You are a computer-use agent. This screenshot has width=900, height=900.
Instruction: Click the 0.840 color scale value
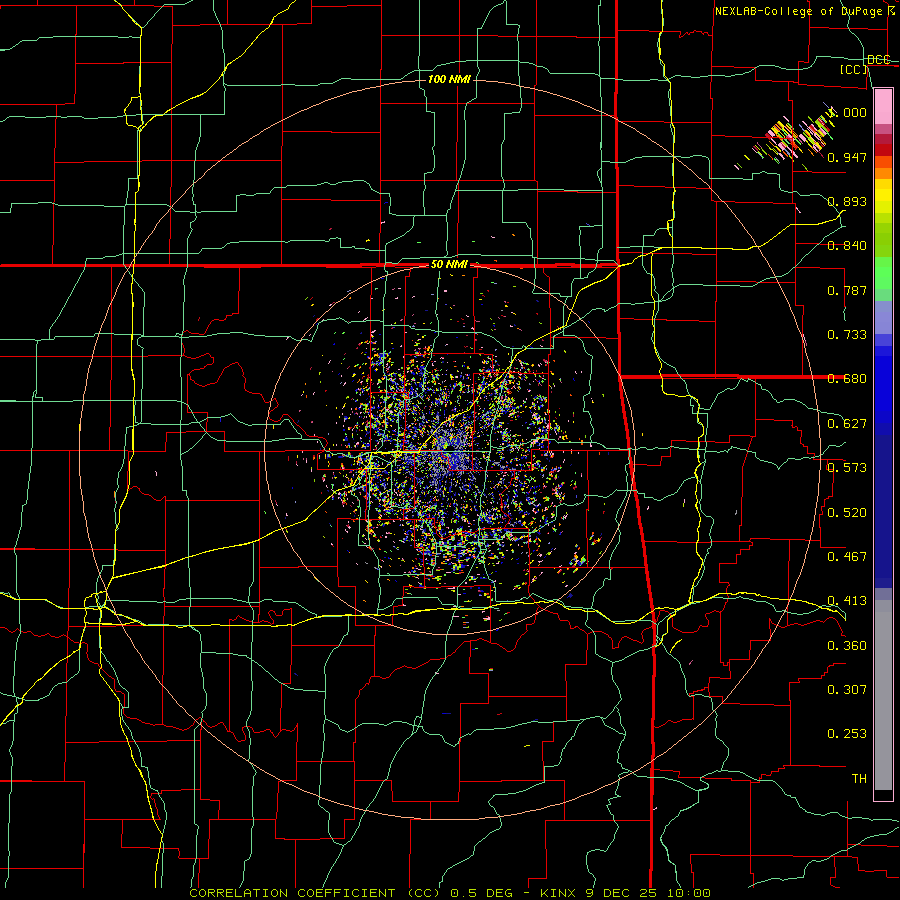(x=847, y=246)
